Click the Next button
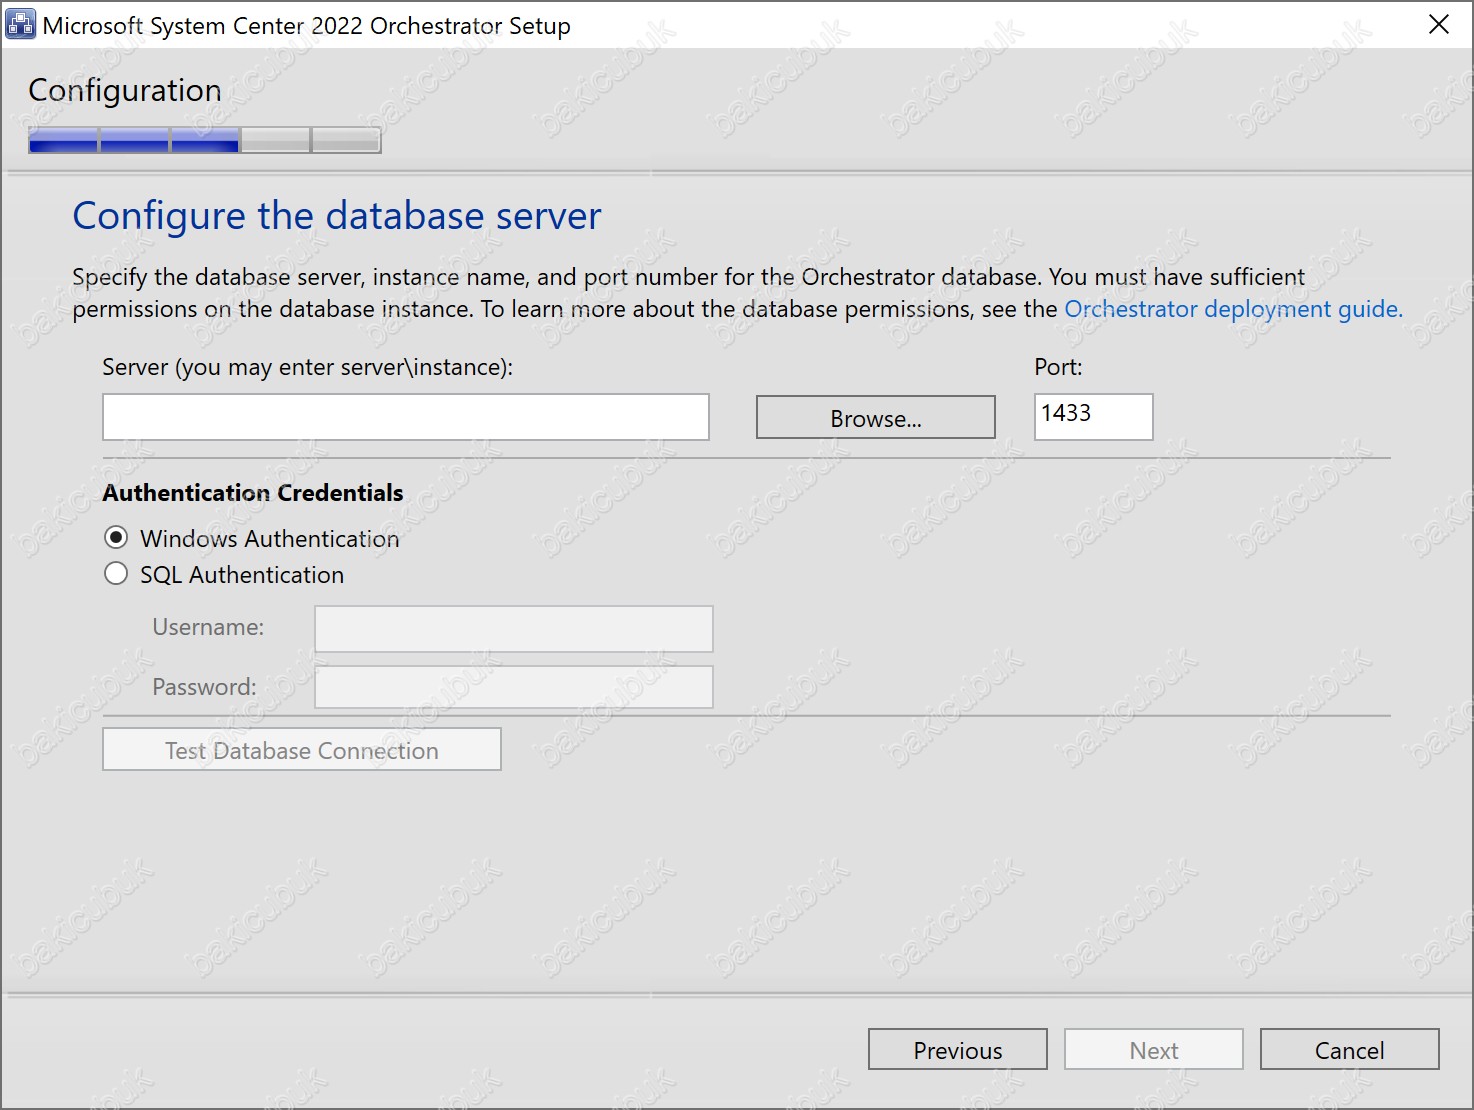1474x1110 pixels. 1154,1050
